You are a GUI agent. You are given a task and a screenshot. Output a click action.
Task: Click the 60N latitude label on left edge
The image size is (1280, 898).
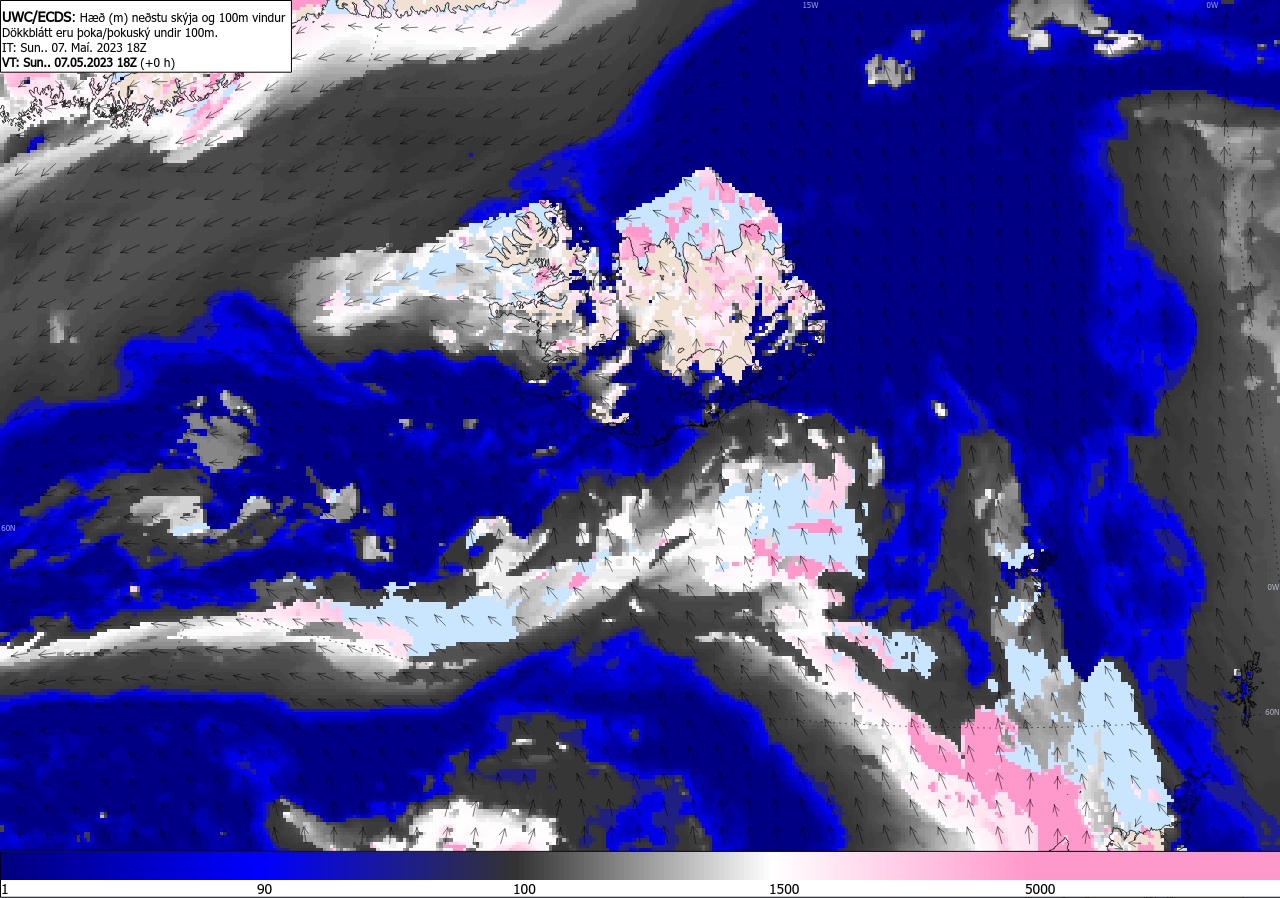pyautogui.click(x=8, y=528)
